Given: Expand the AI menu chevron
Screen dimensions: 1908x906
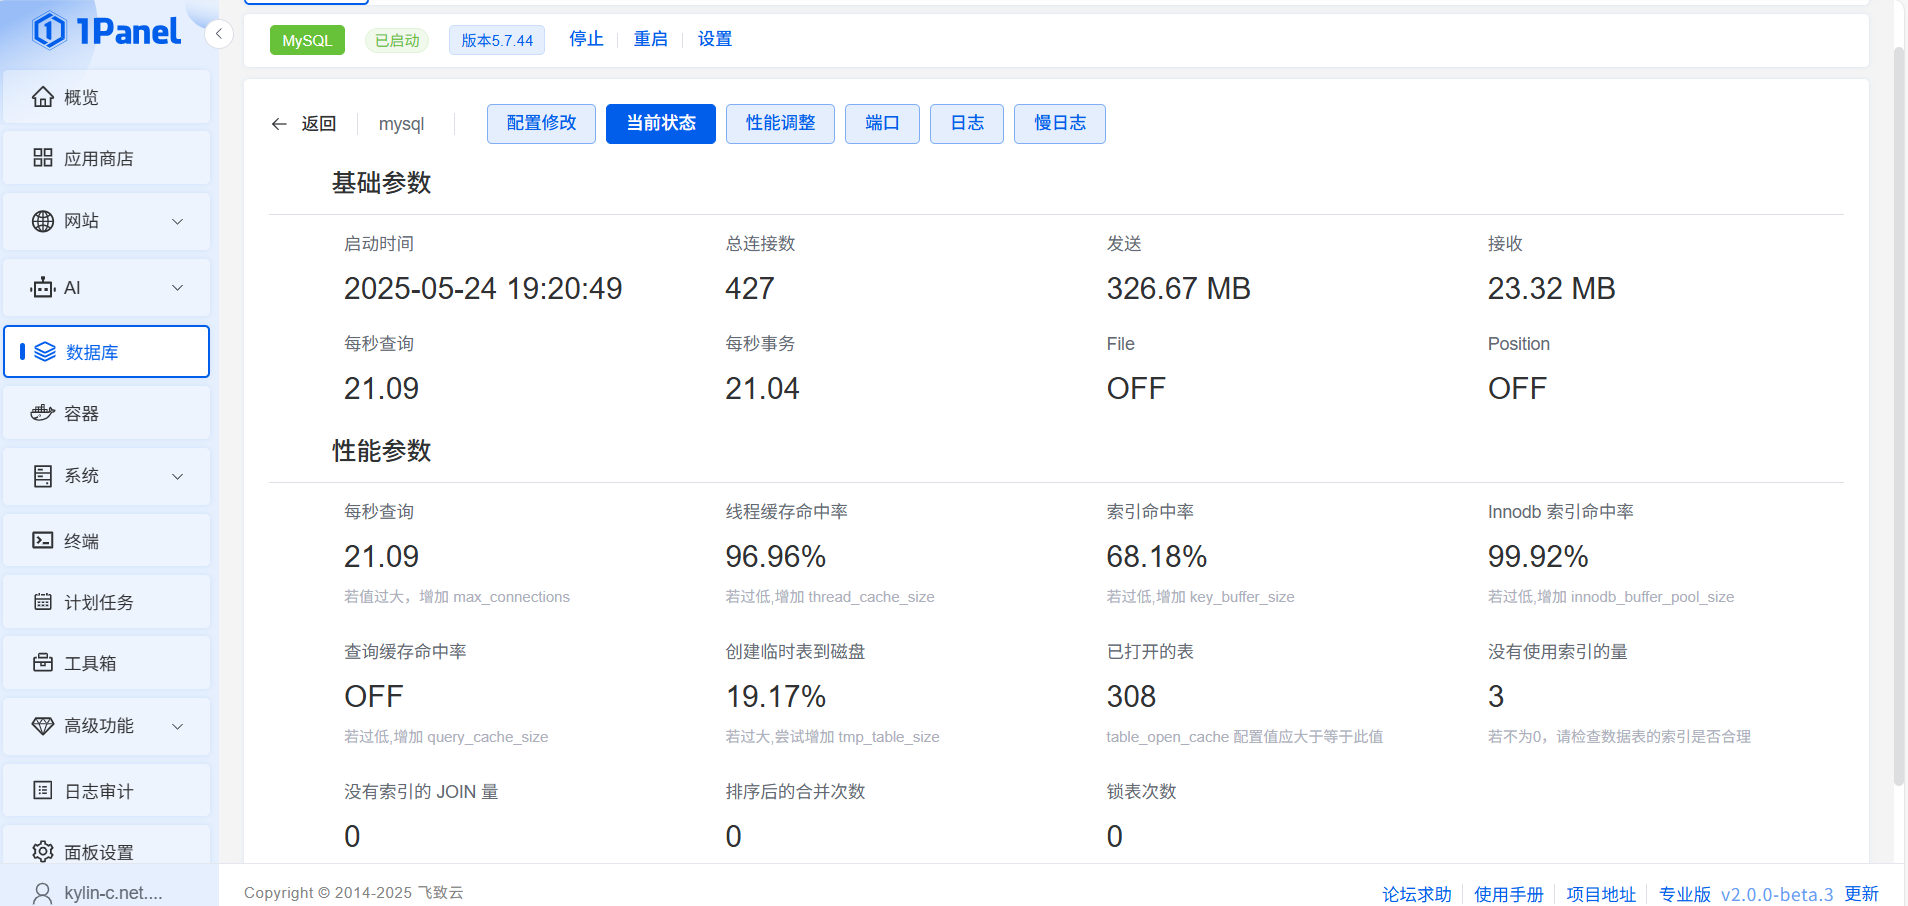Looking at the screenshot, I should [178, 288].
